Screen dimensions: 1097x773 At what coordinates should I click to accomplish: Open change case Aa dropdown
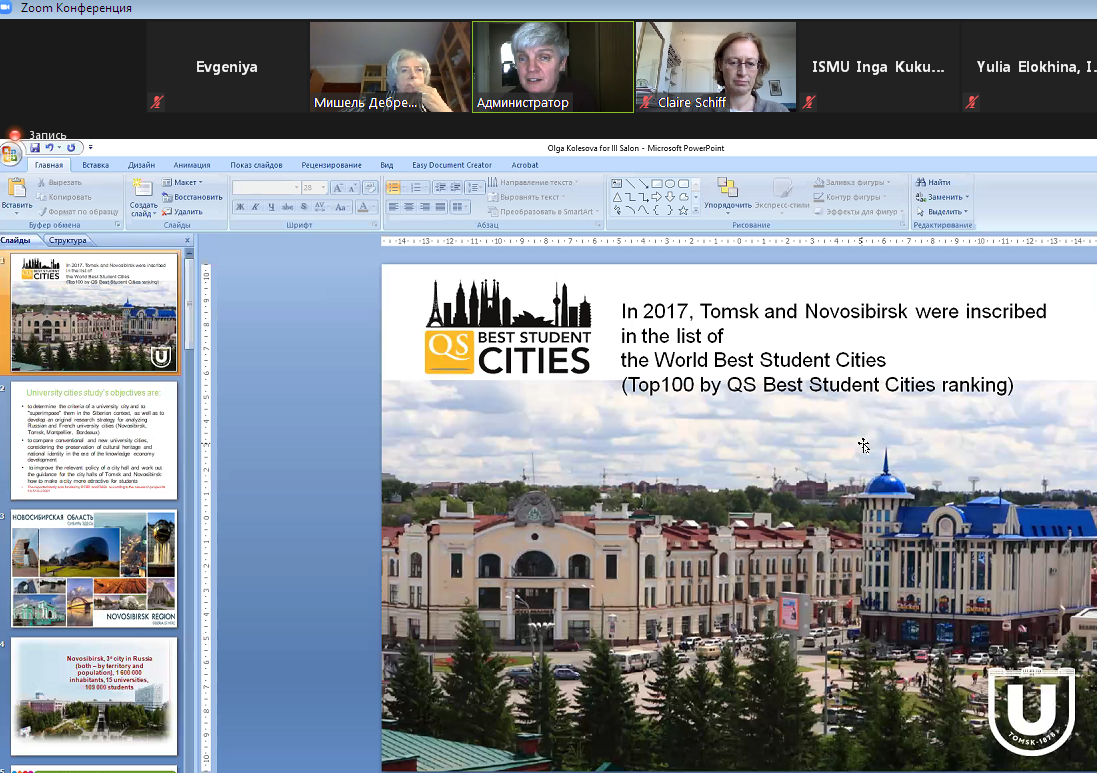341,206
